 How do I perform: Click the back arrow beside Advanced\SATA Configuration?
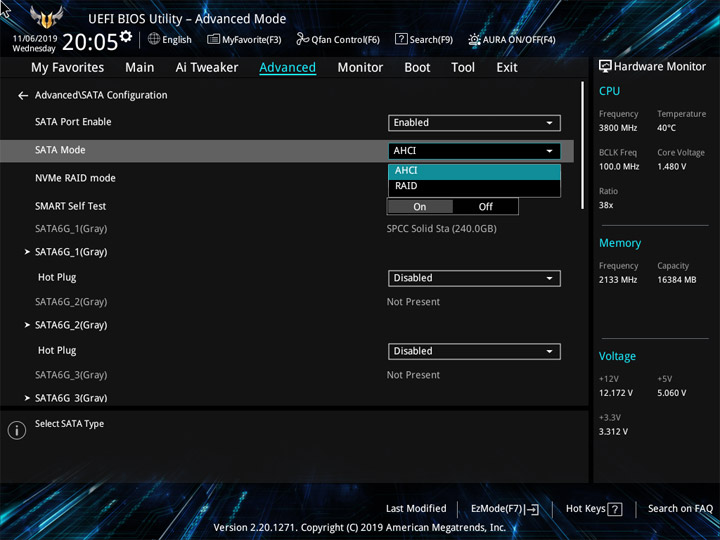(23, 96)
